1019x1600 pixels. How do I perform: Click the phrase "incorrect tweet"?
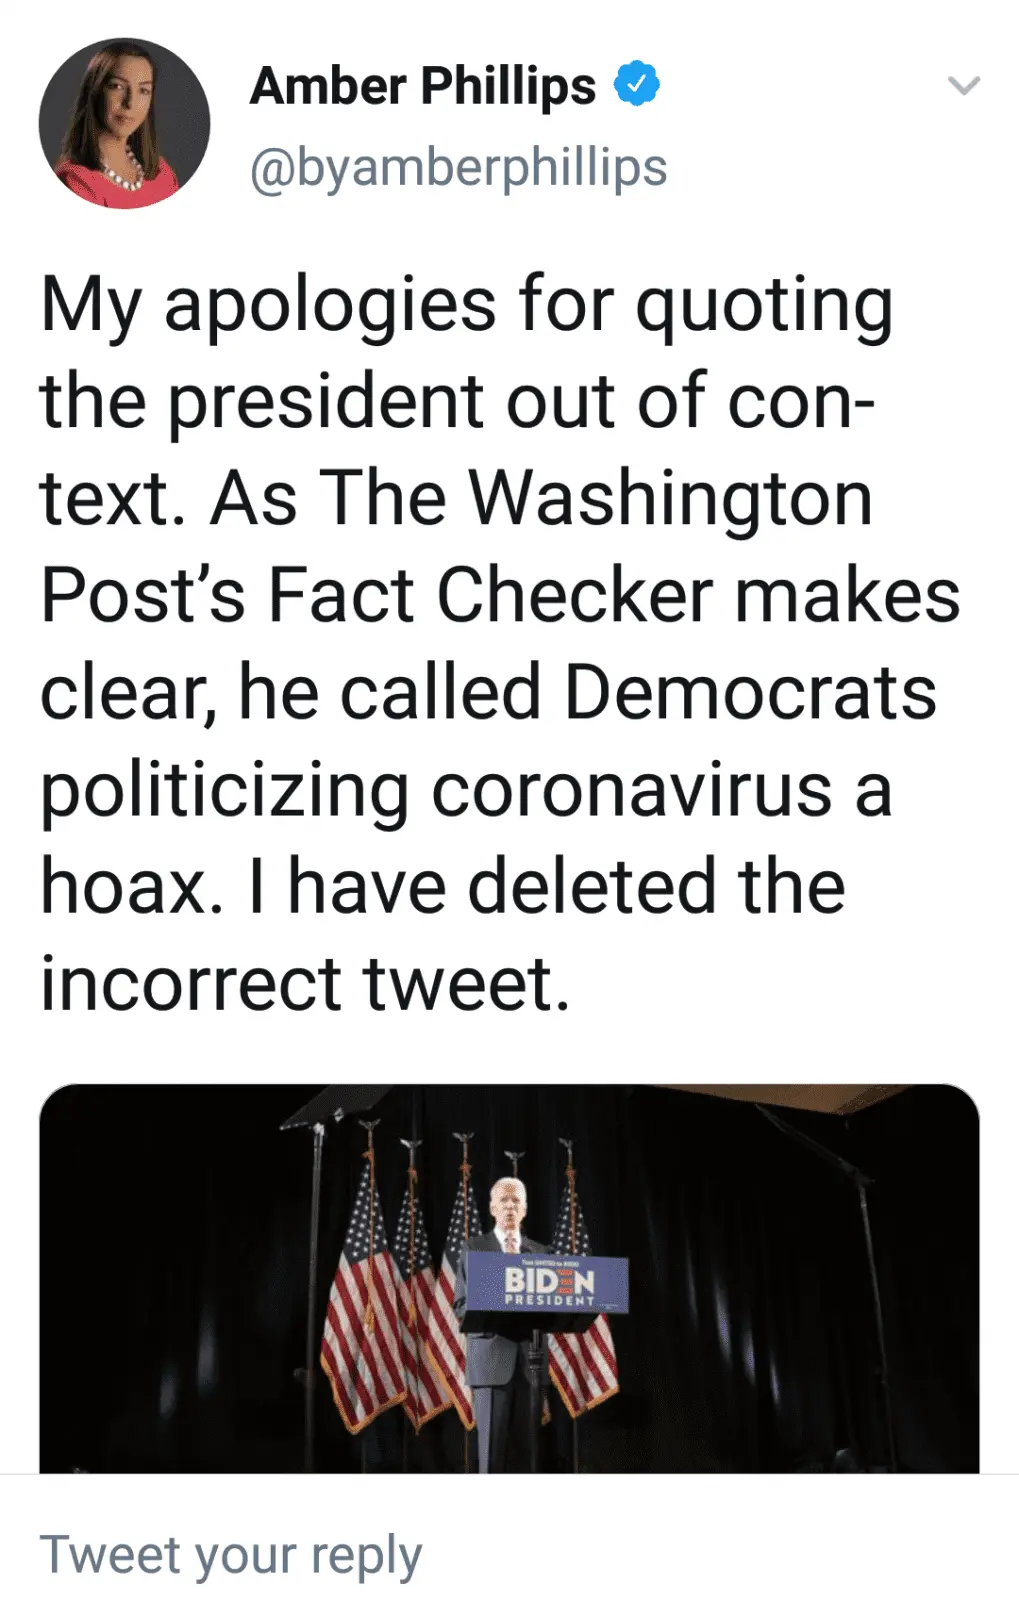(304, 984)
